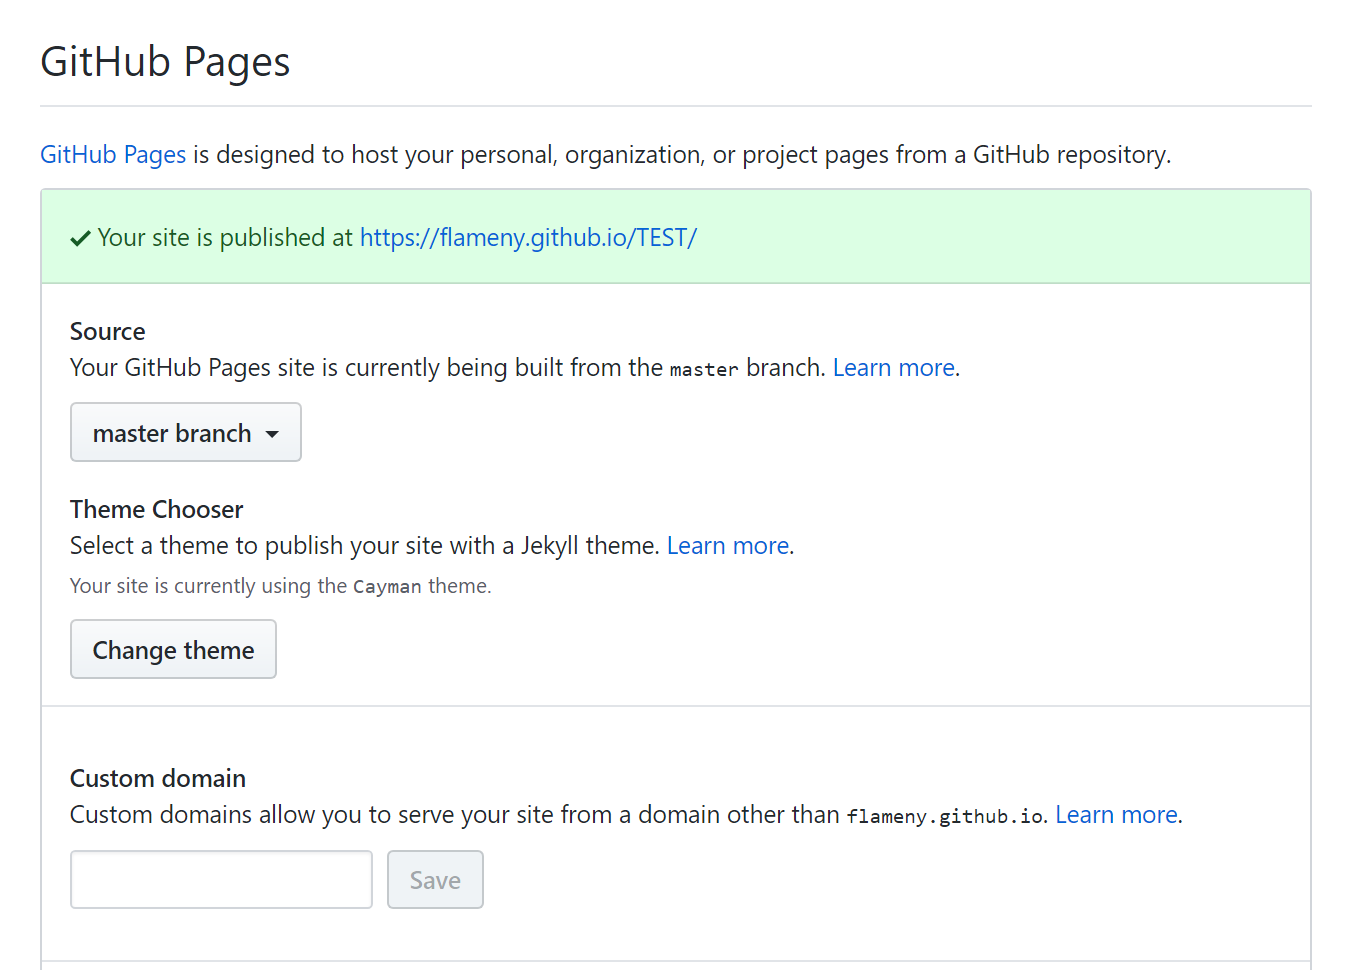This screenshot has height=970, width=1345.
Task: Click the Custom domain heading
Action: tap(158, 779)
